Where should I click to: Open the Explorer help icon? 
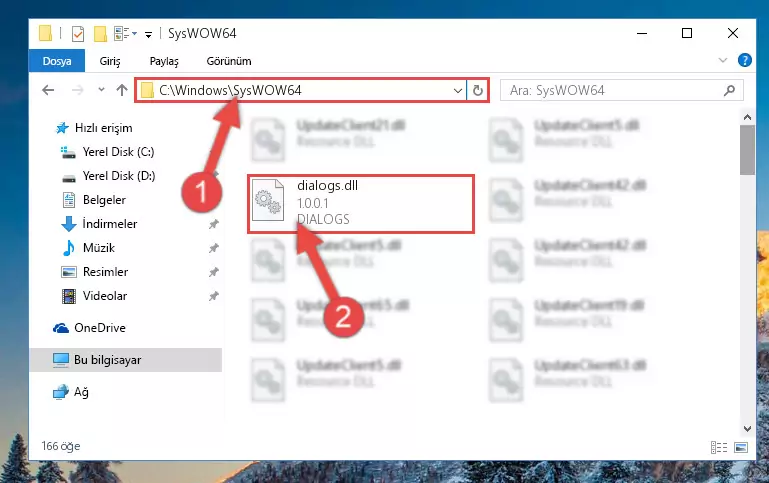(x=744, y=60)
